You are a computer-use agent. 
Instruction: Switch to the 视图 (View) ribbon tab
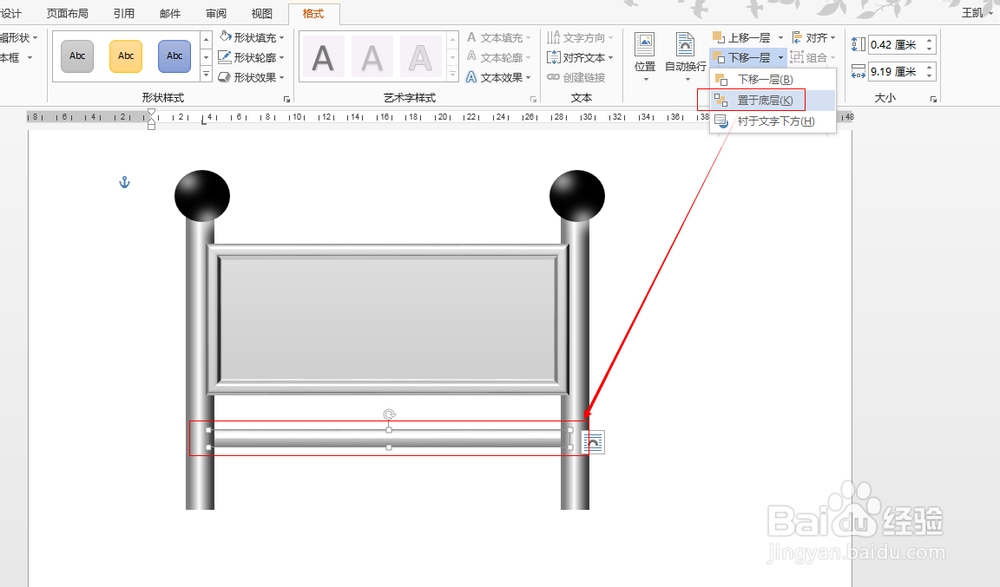tap(262, 13)
